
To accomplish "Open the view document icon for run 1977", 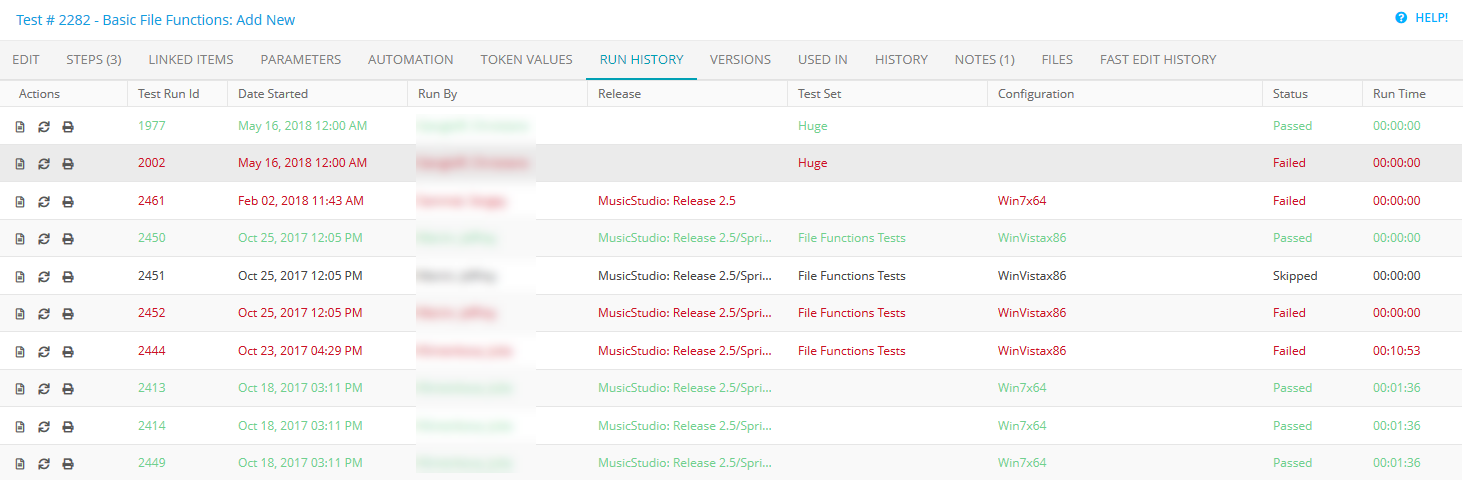I will click(x=20, y=127).
